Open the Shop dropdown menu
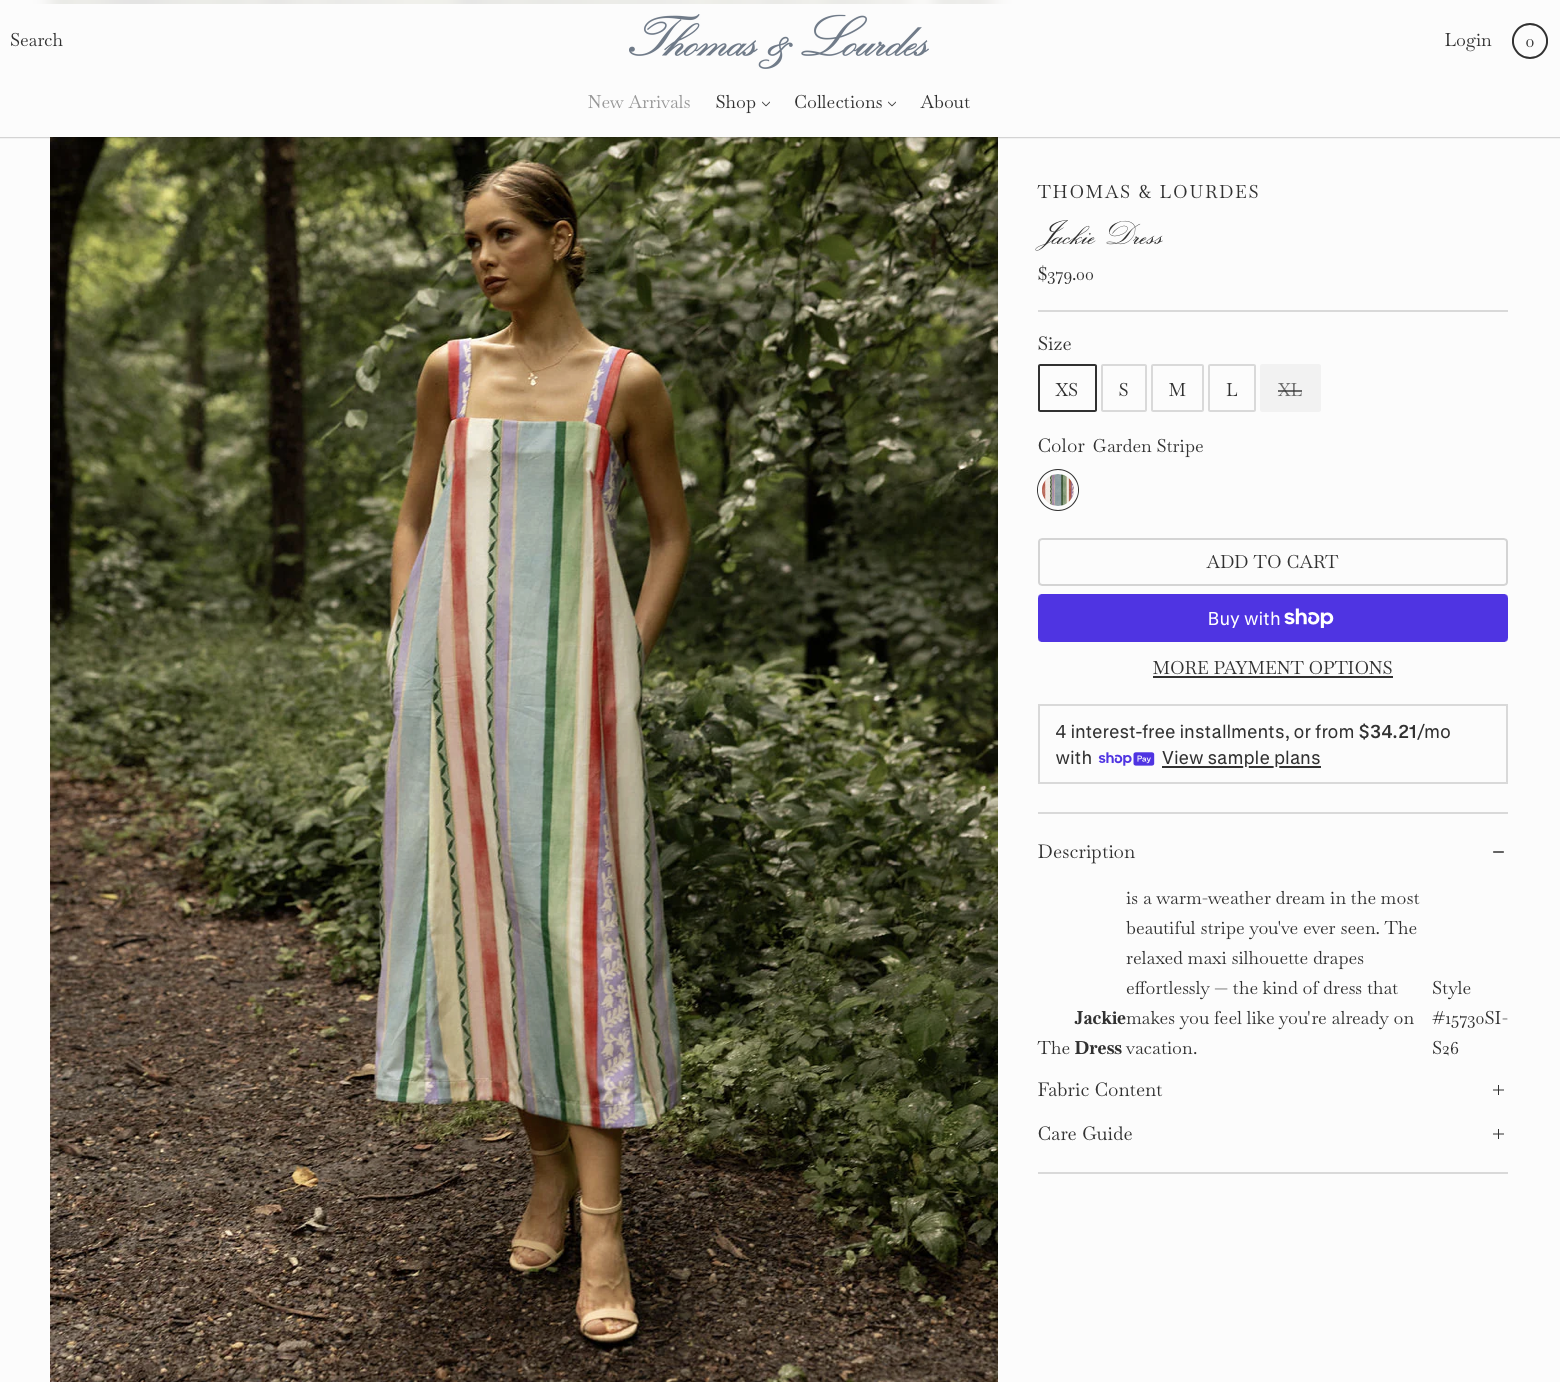 (743, 102)
